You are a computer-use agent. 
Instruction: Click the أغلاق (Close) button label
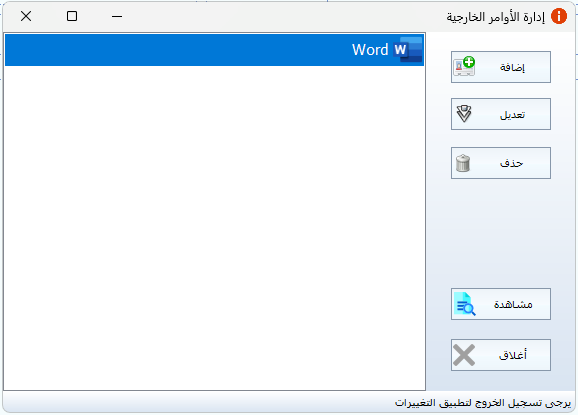[x=513, y=355]
